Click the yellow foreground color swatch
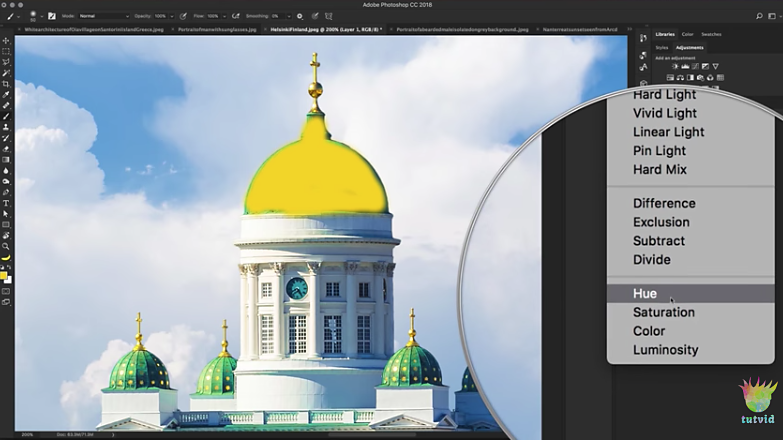 3,275
